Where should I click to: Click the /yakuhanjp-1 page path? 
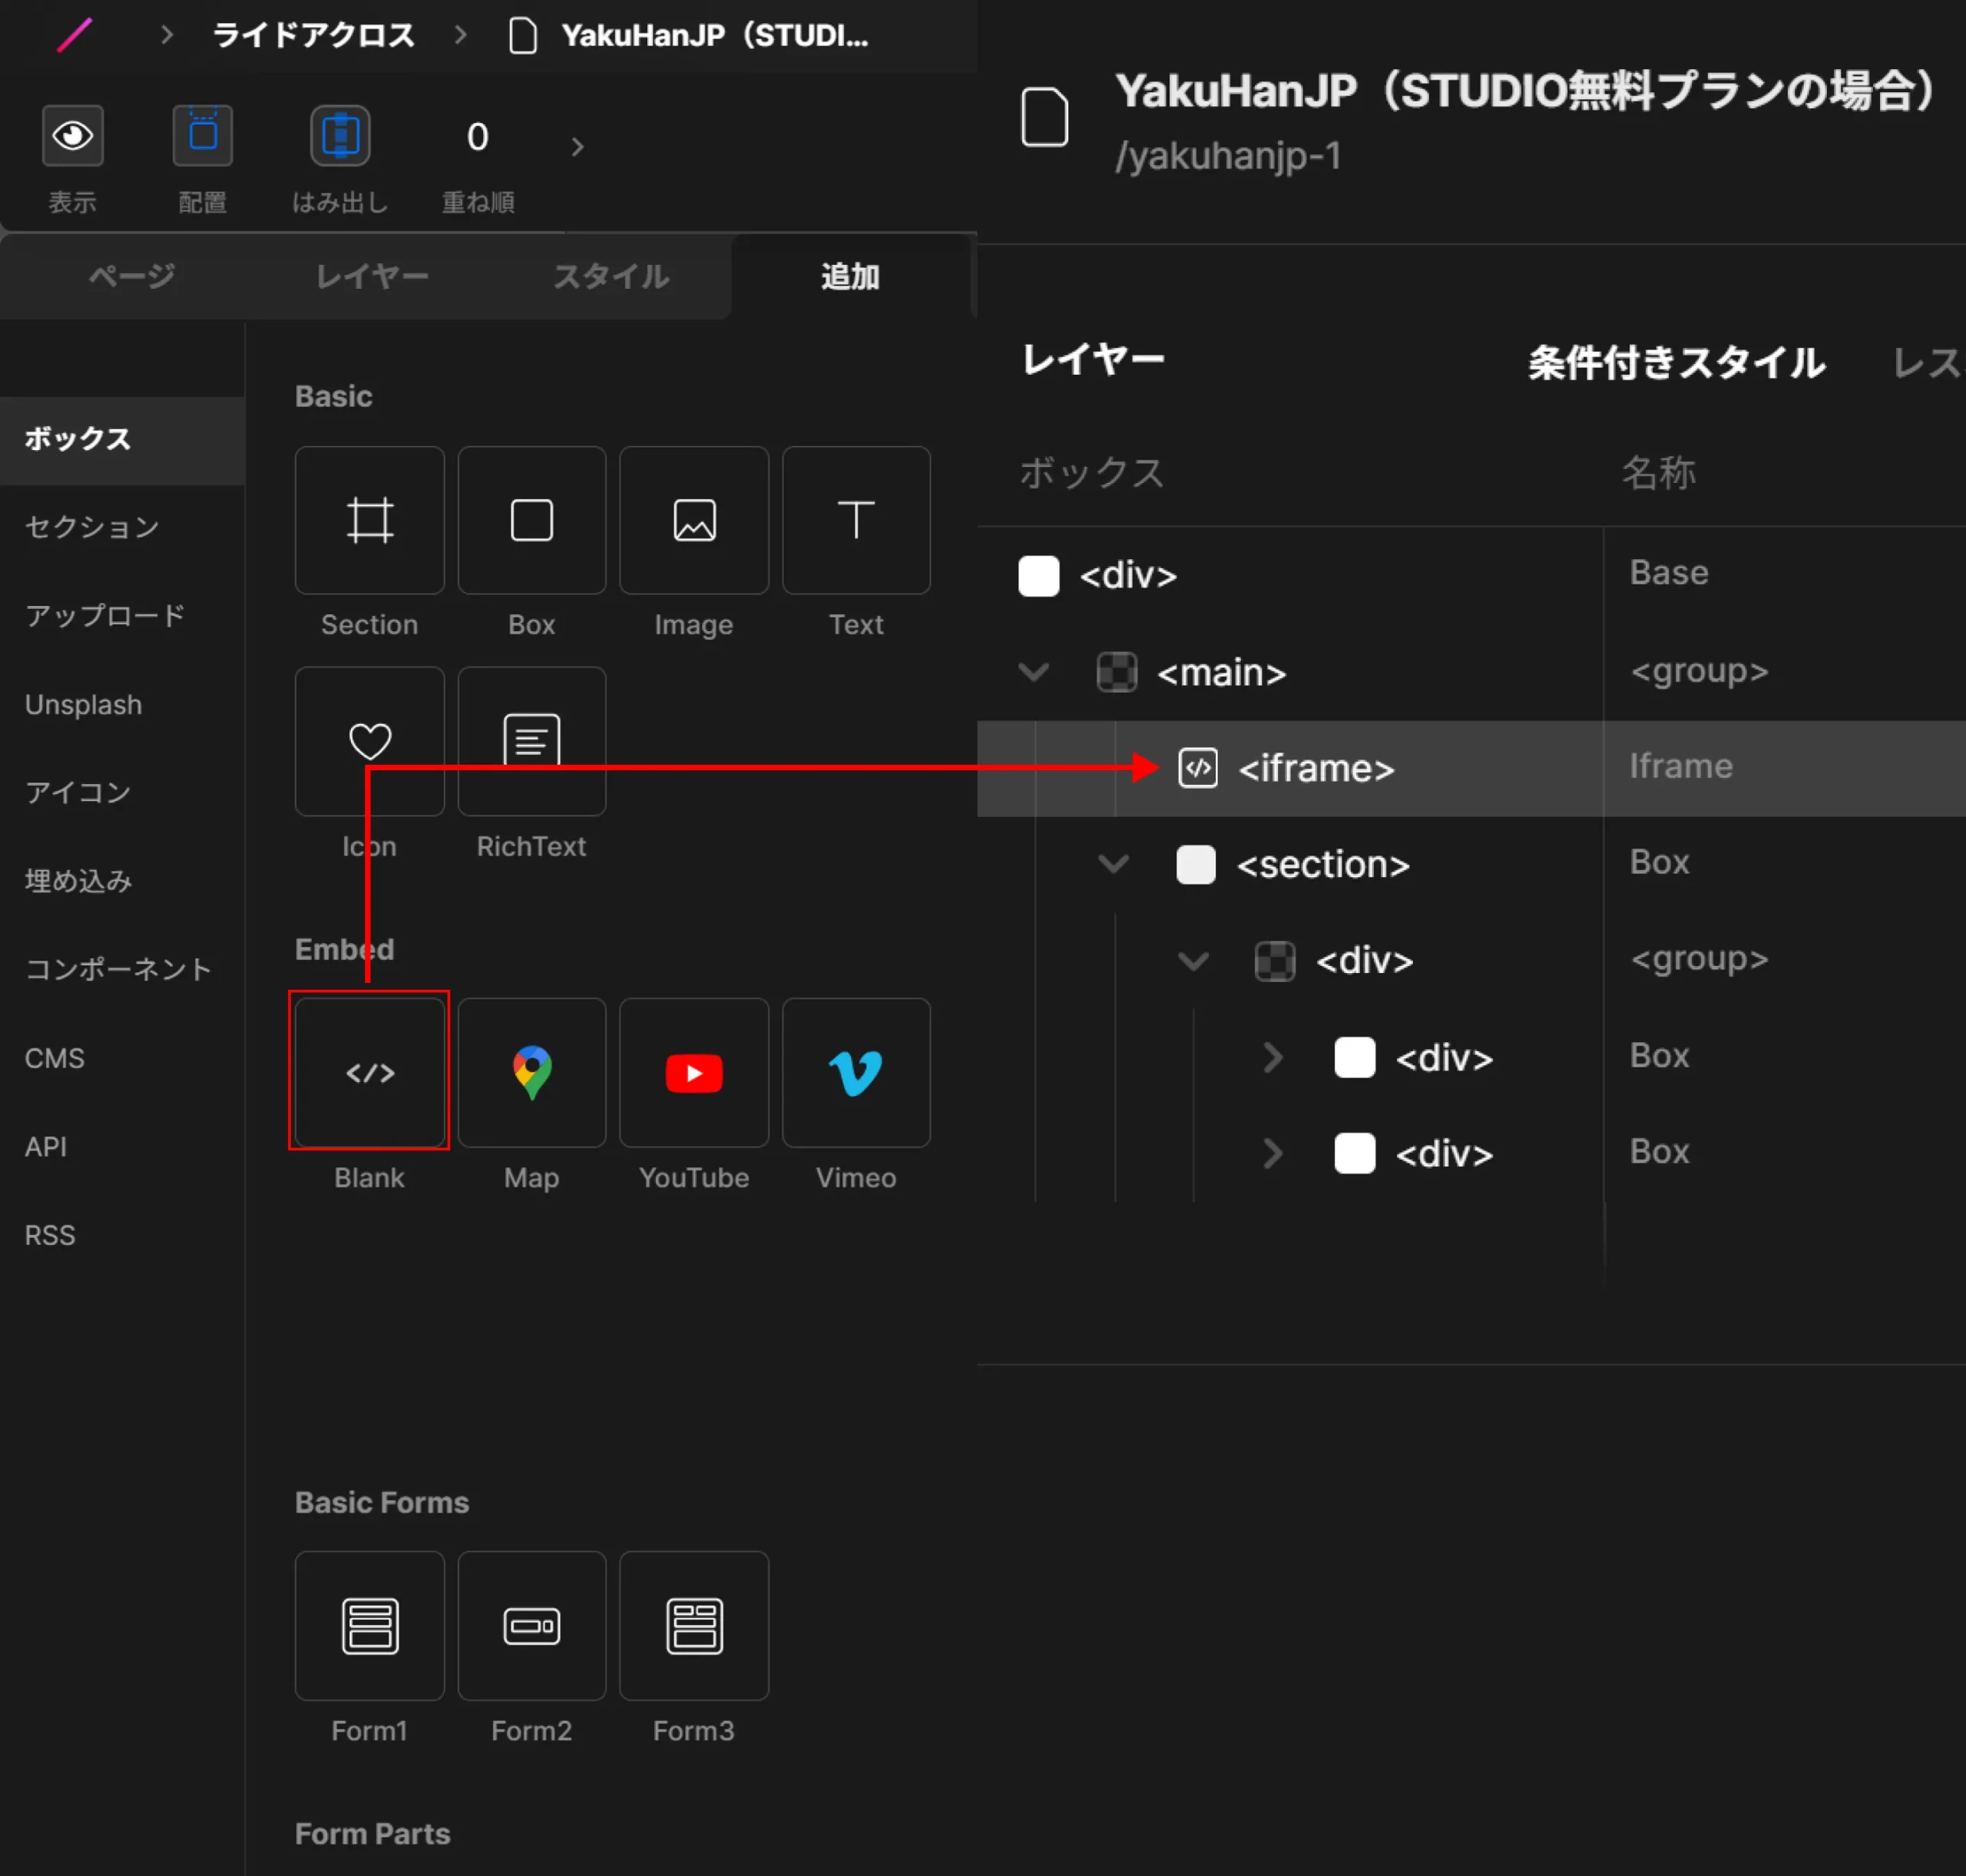coord(1228,156)
